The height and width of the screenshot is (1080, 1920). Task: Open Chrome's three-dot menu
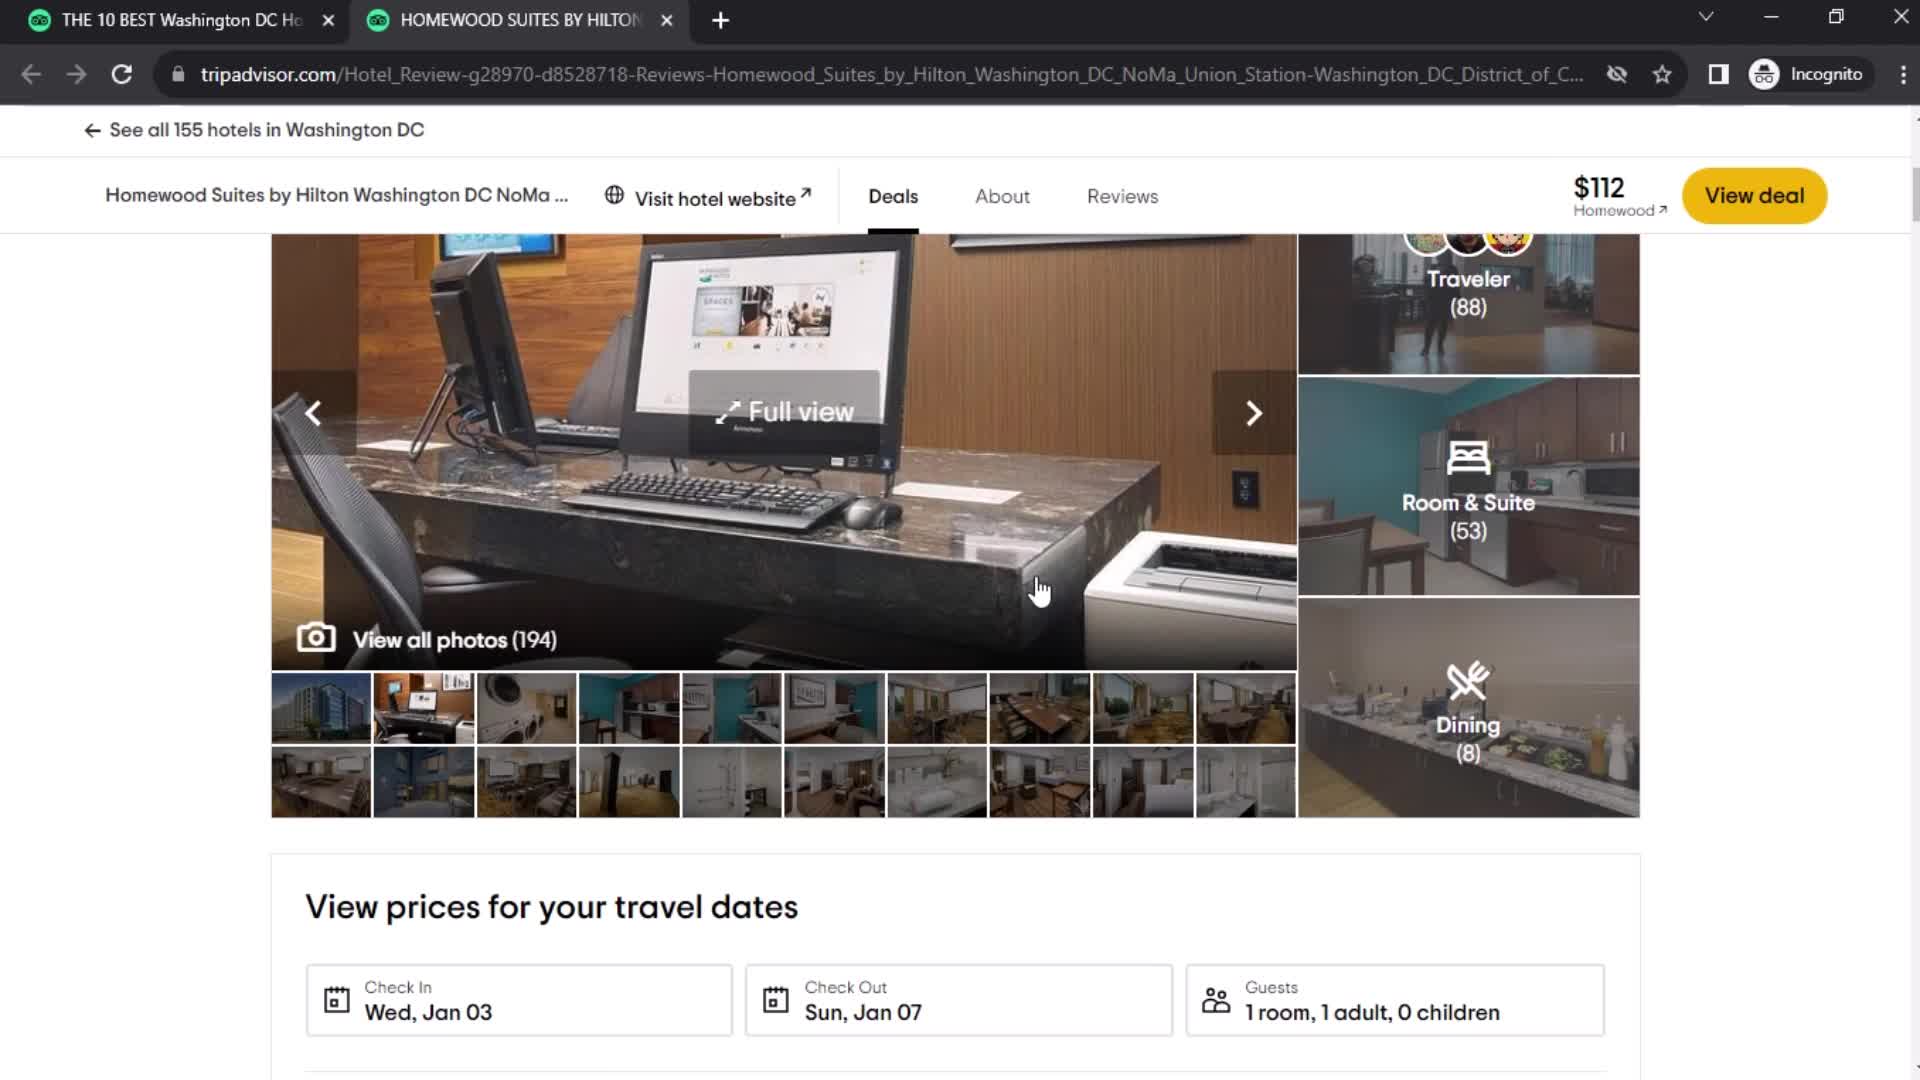click(x=1903, y=74)
